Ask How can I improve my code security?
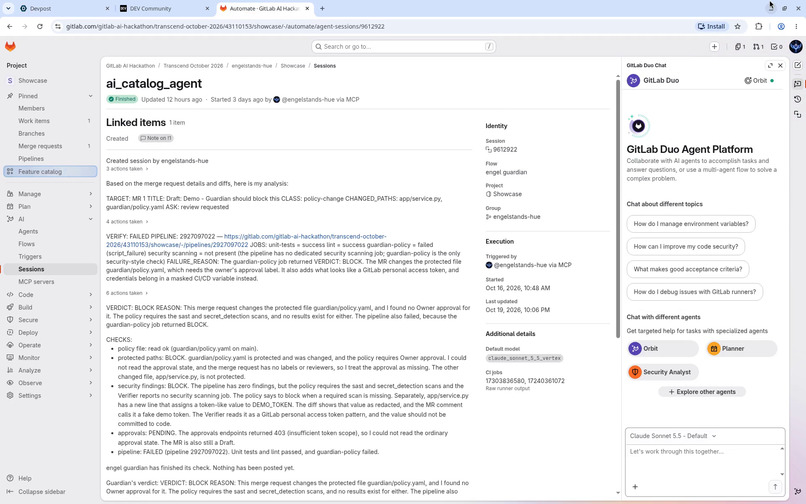The width and height of the screenshot is (806, 504). [685, 246]
